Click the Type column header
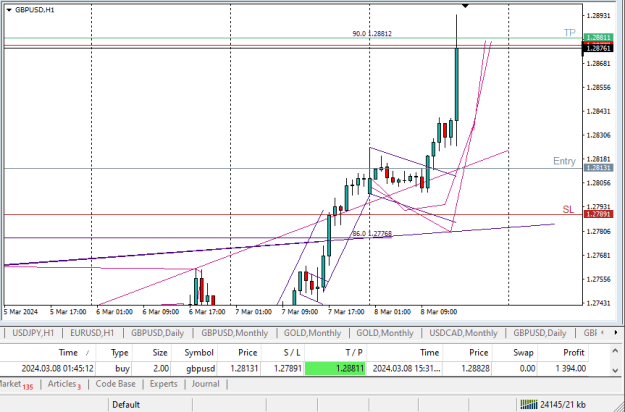This screenshot has width=625, height=412. 120,353
